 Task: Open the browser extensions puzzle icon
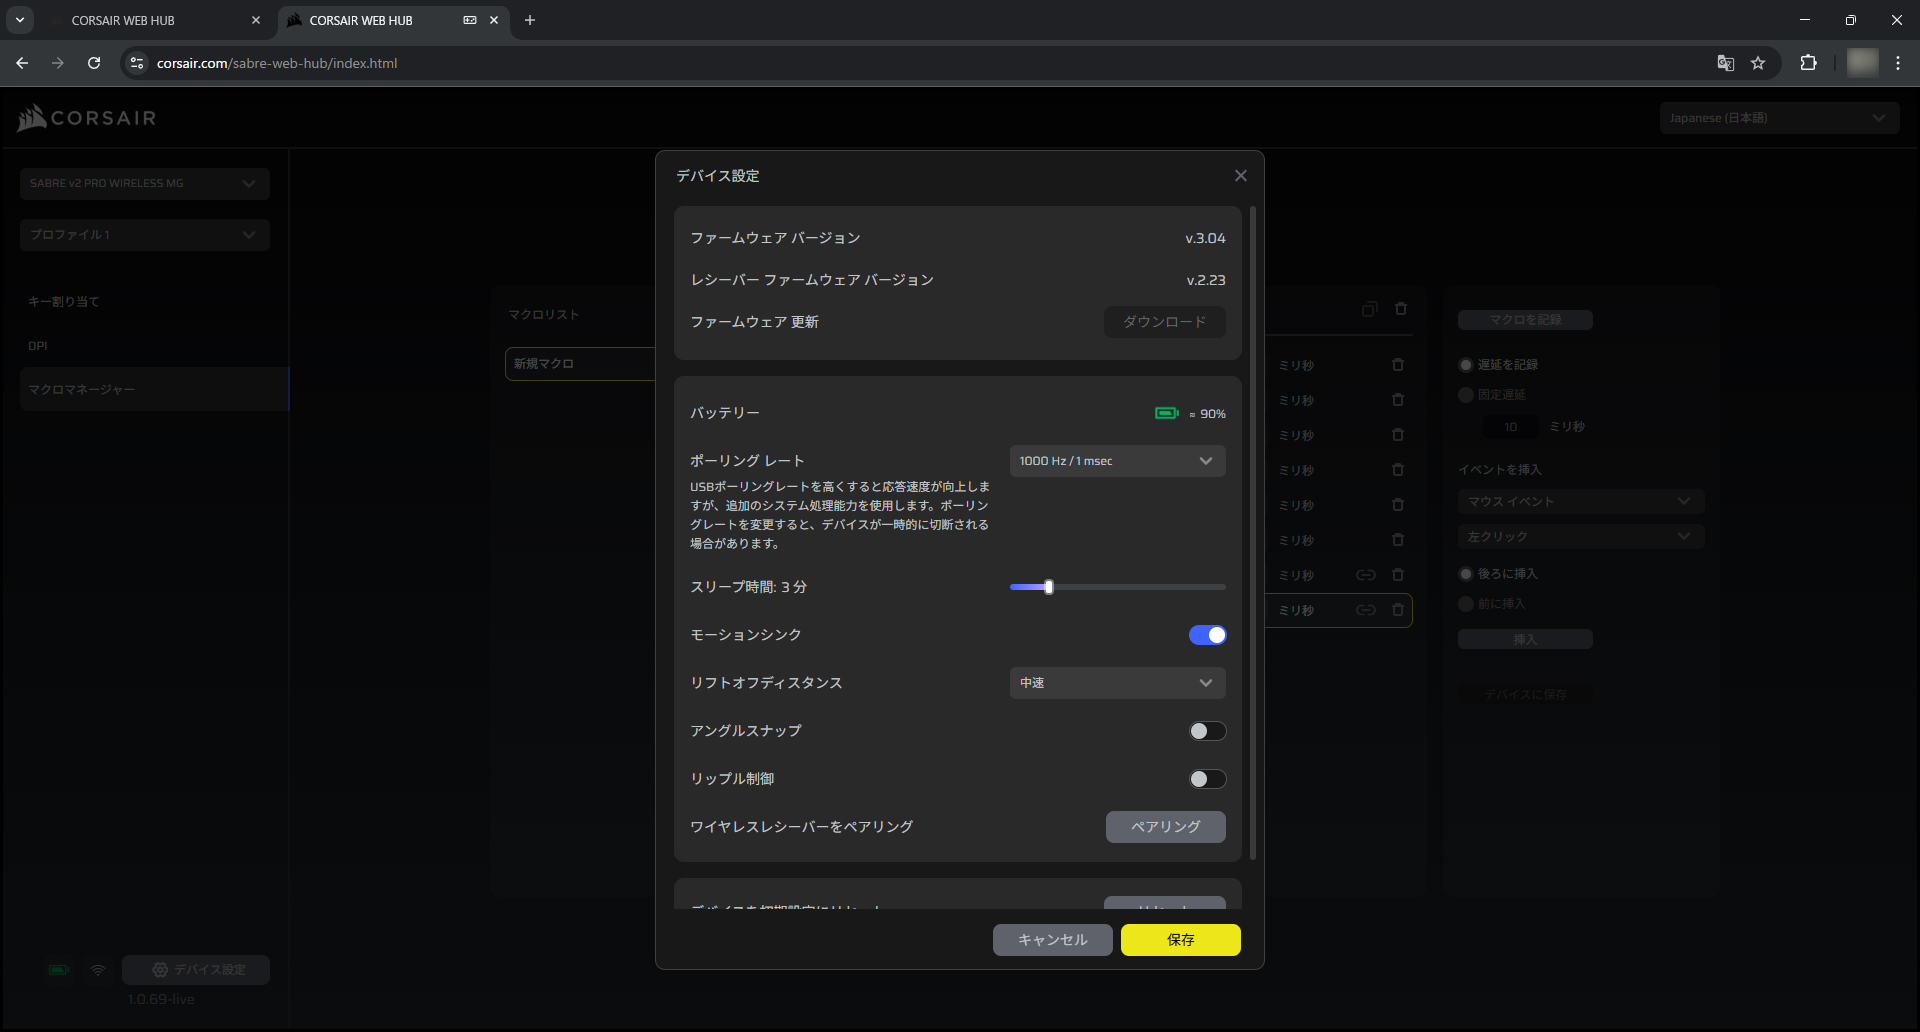pos(1808,63)
